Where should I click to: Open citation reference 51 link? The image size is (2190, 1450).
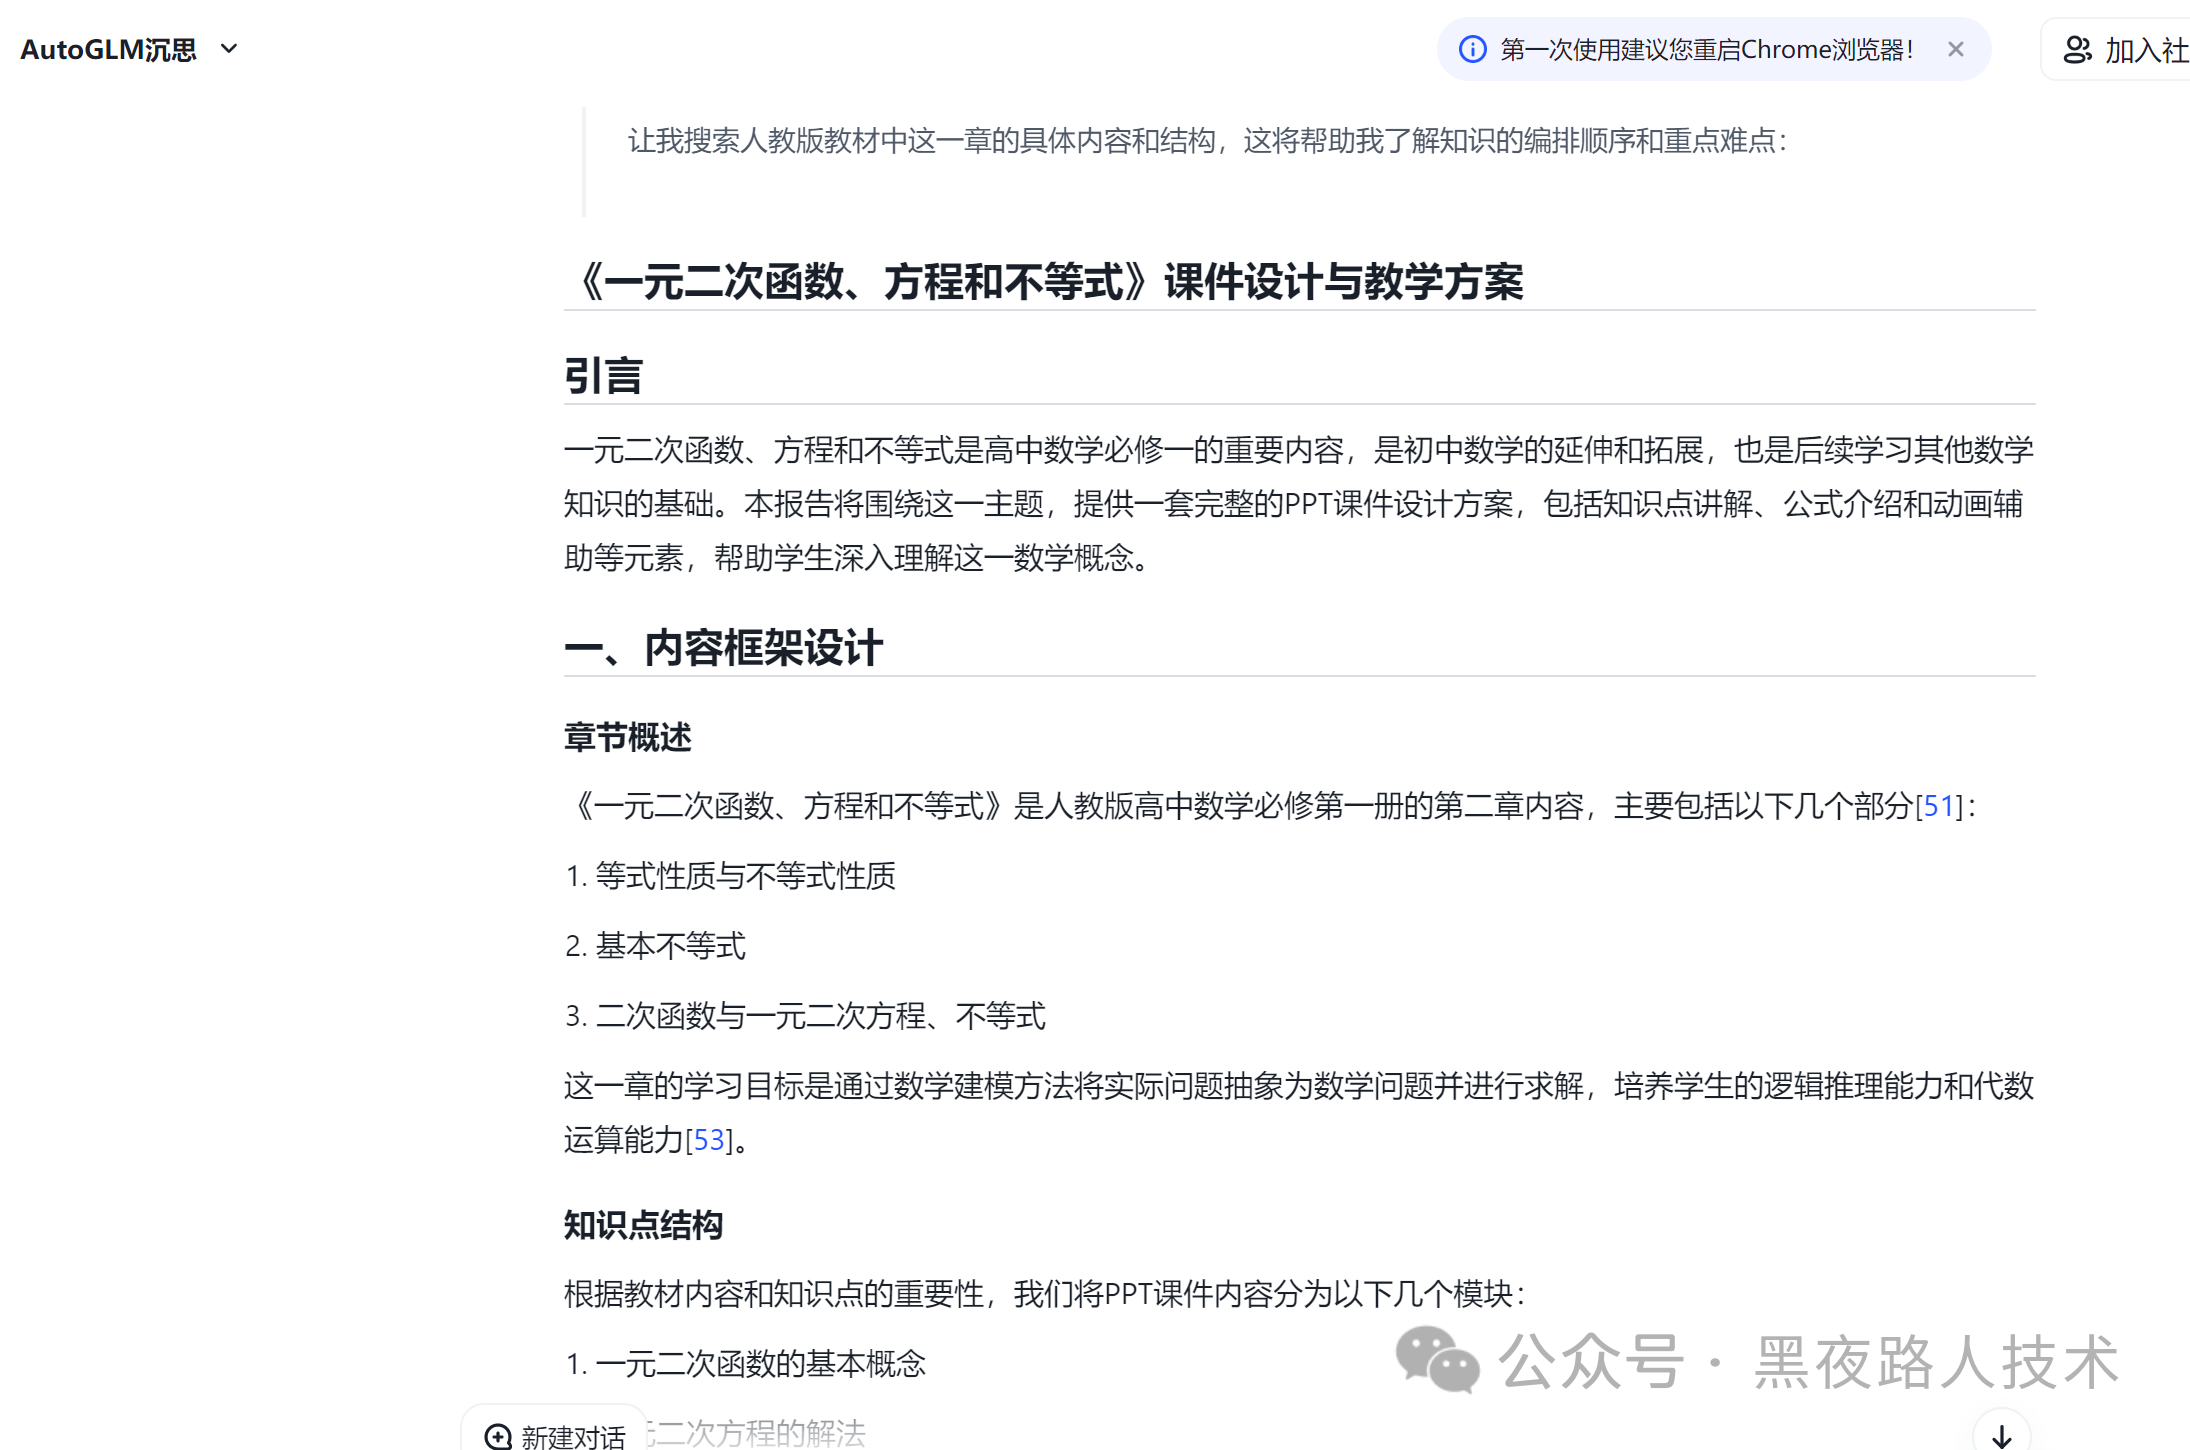pyautogui.click(x=1938, y=806)
